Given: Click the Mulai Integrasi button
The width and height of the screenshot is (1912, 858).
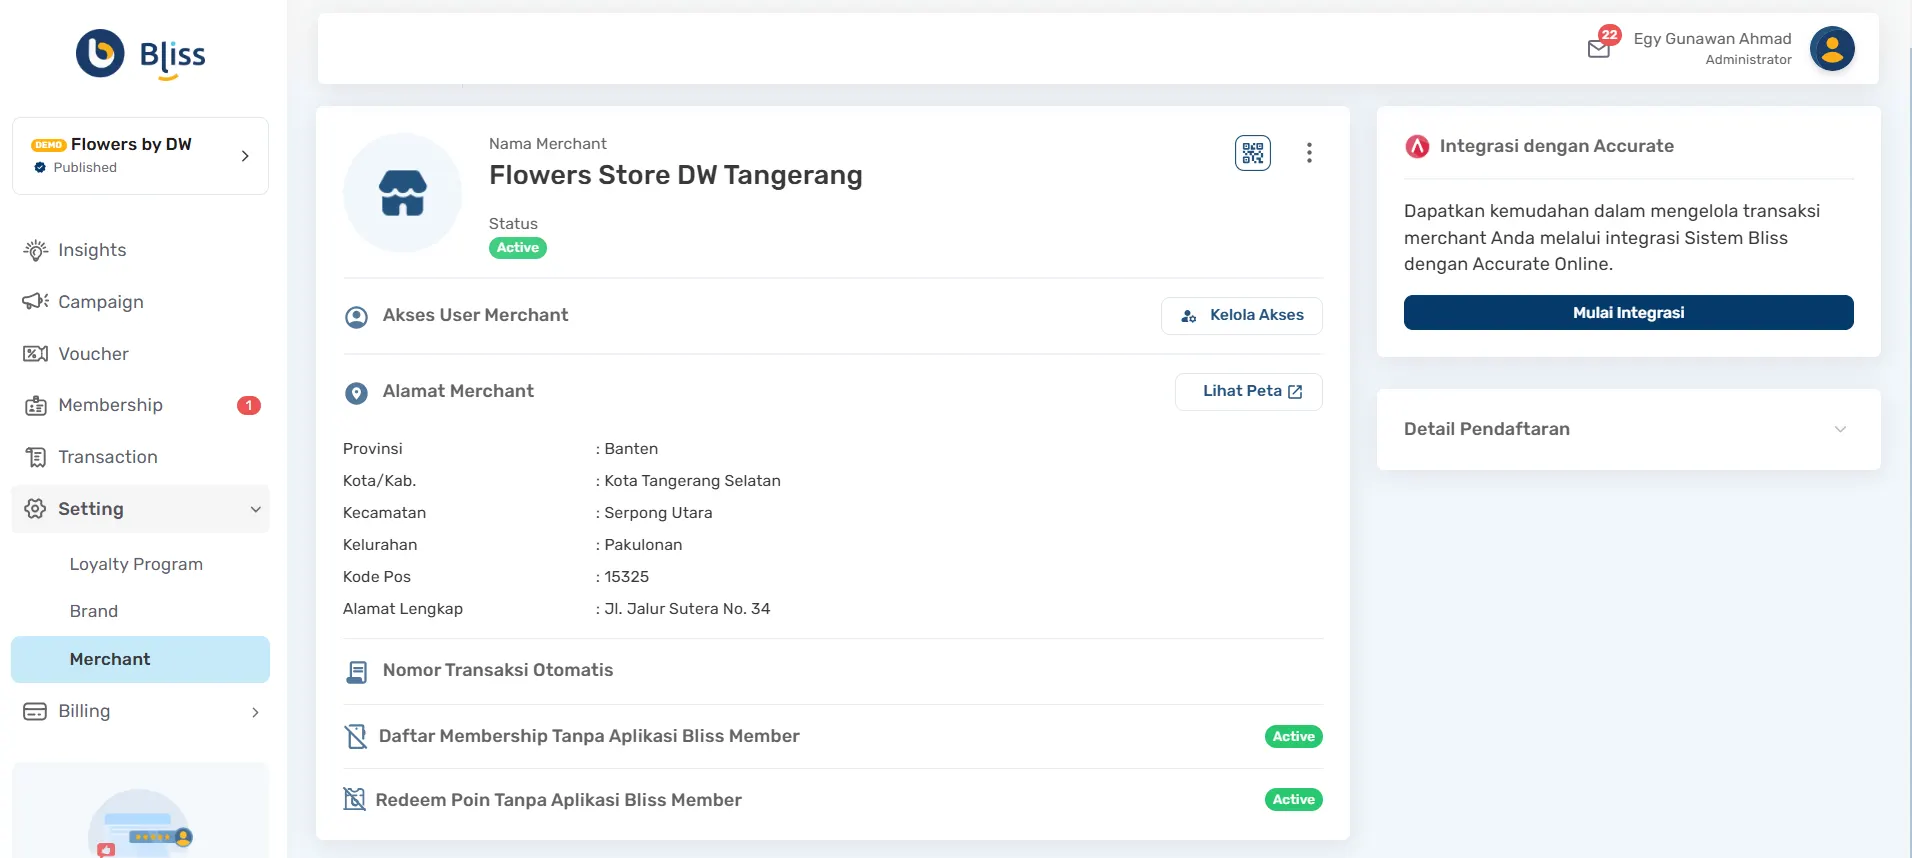Looking at the screenshot, I should (x=1628, y=312).
